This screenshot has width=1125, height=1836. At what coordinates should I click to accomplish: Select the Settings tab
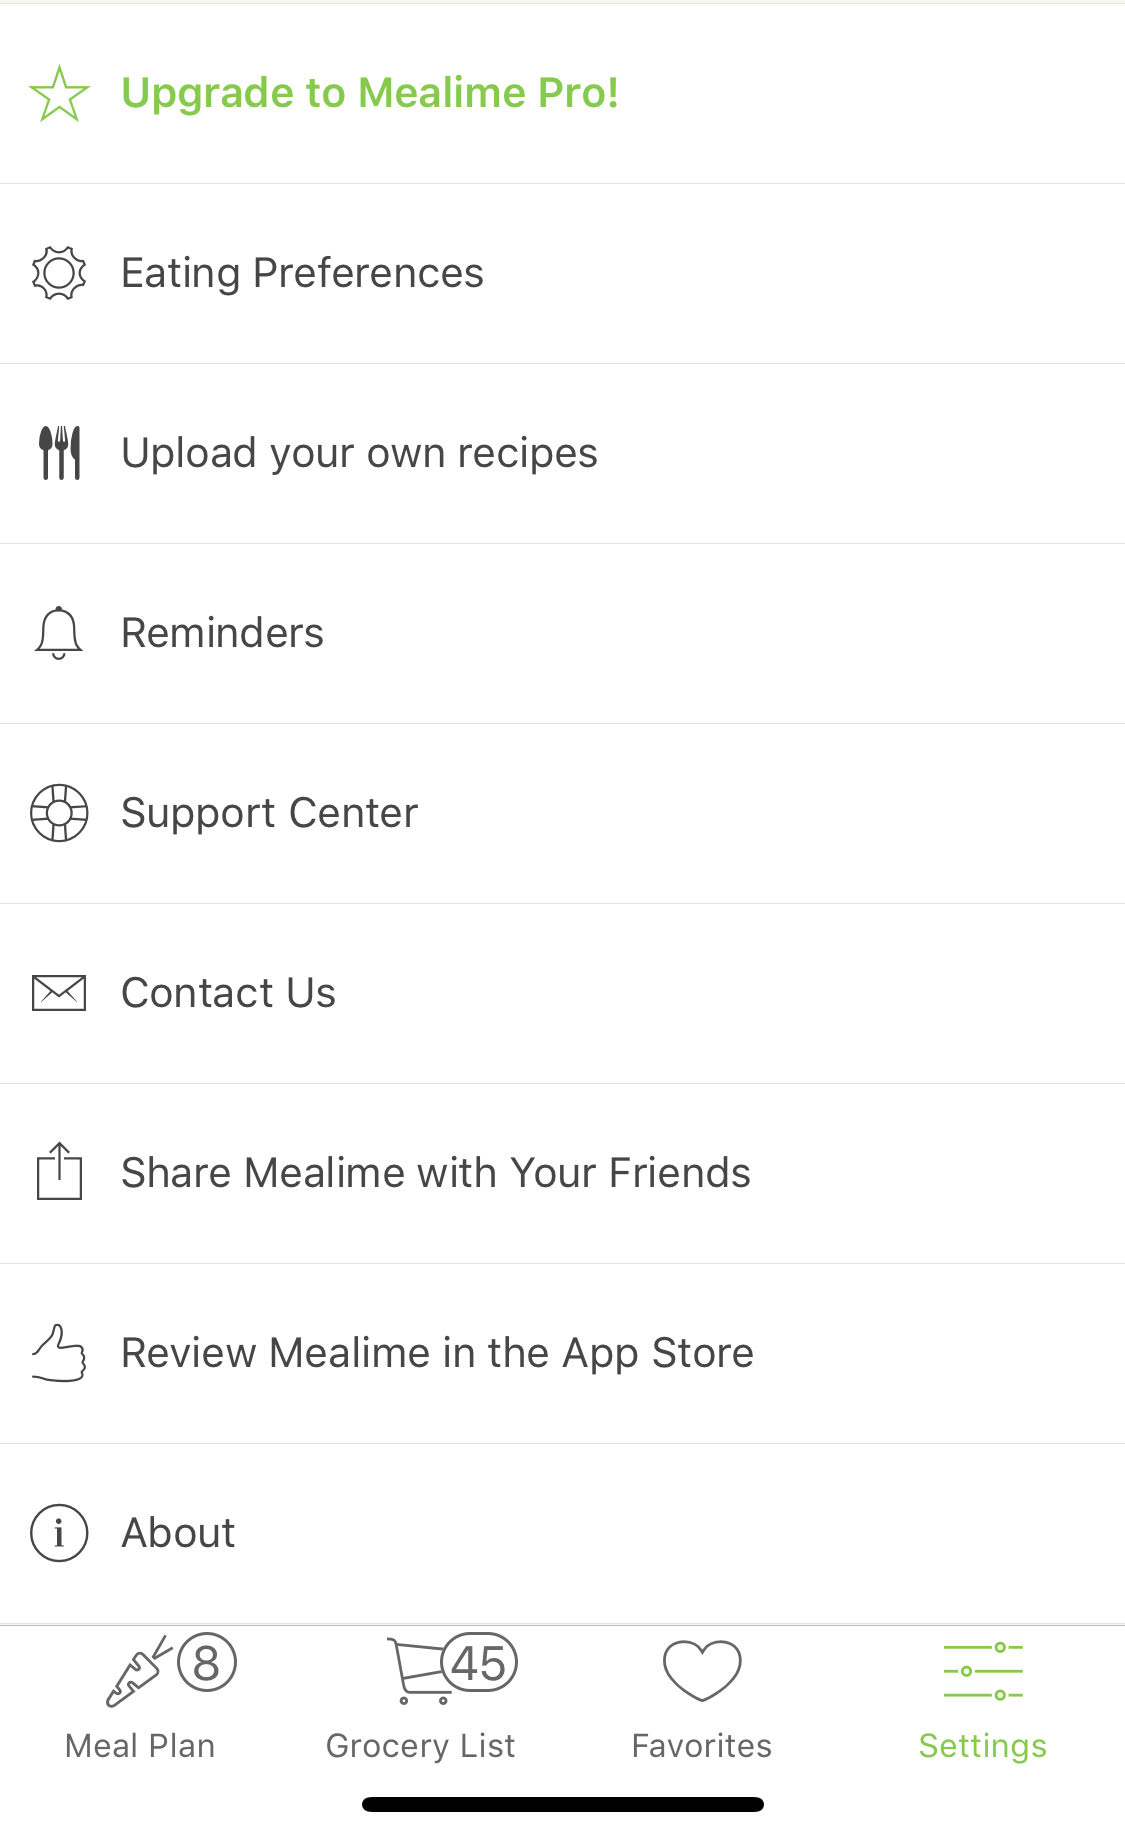tap(982, 1700)
